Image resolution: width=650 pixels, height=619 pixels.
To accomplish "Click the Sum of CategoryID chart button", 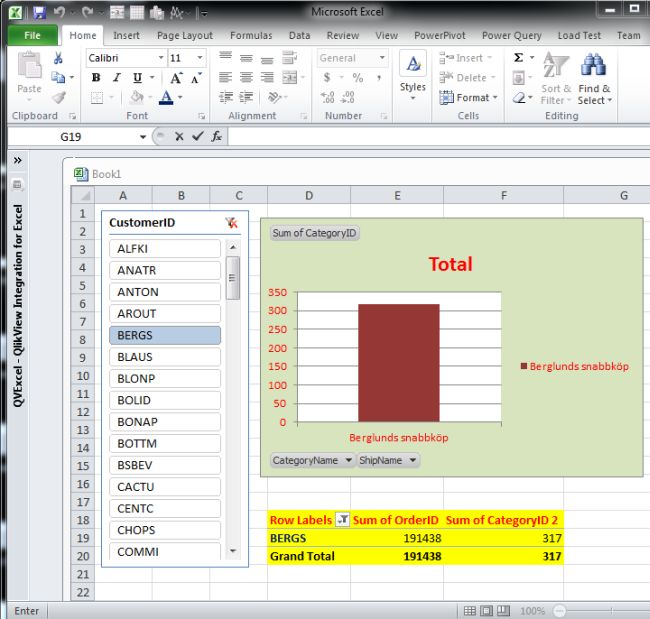I will (x=315, y=233).
